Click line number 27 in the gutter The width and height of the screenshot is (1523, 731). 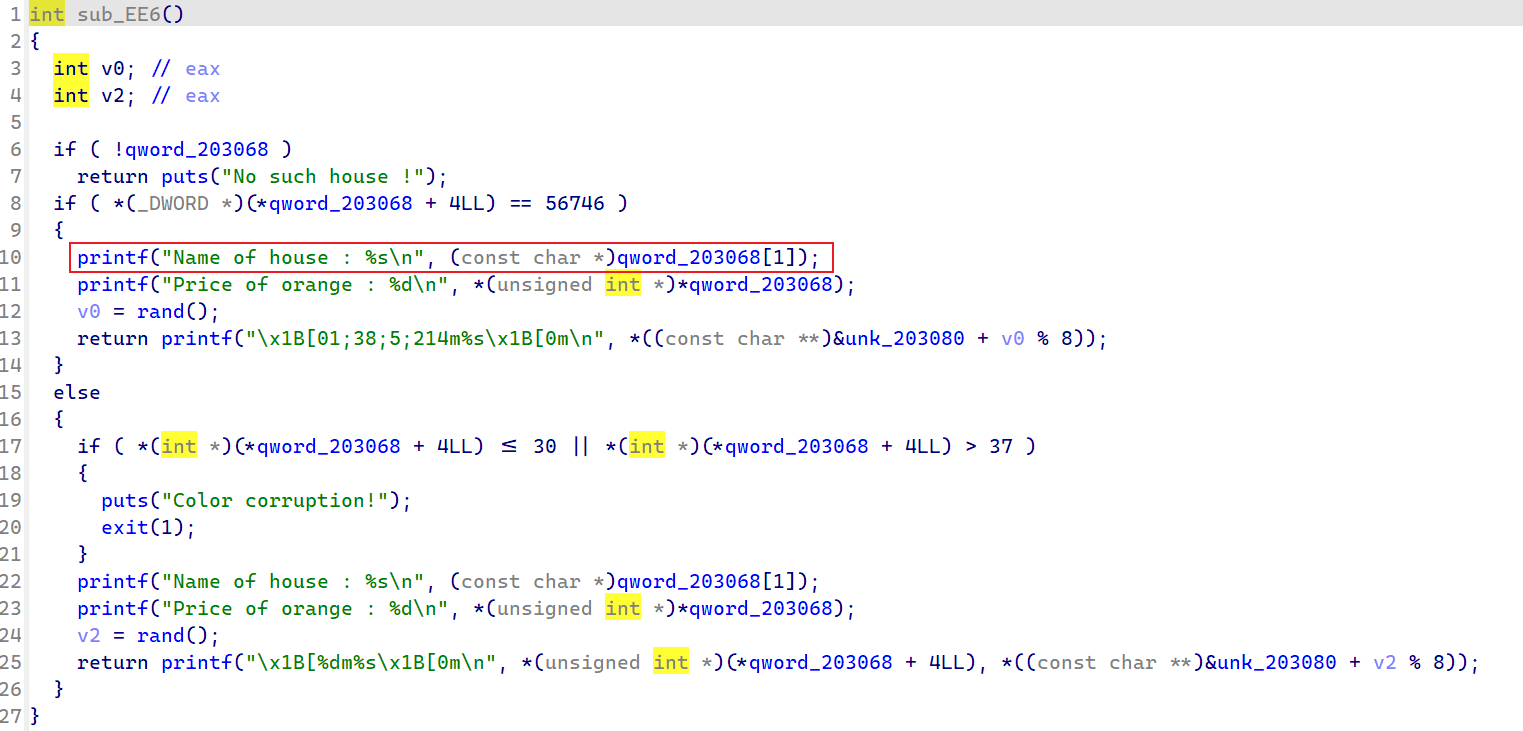point(11,716)
